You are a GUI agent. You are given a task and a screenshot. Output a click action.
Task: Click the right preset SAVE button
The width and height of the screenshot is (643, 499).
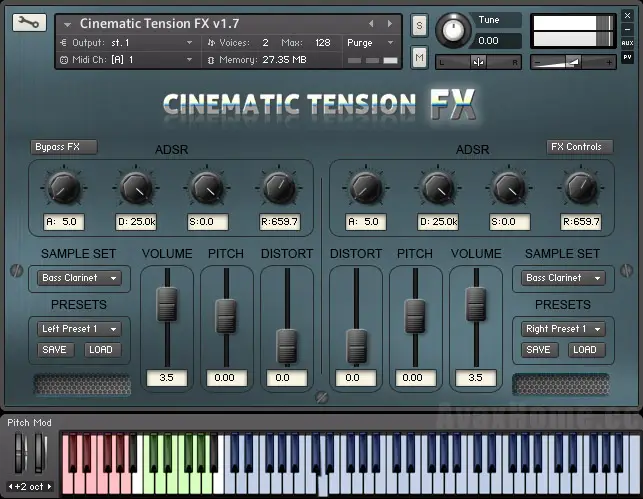[538, 350]
